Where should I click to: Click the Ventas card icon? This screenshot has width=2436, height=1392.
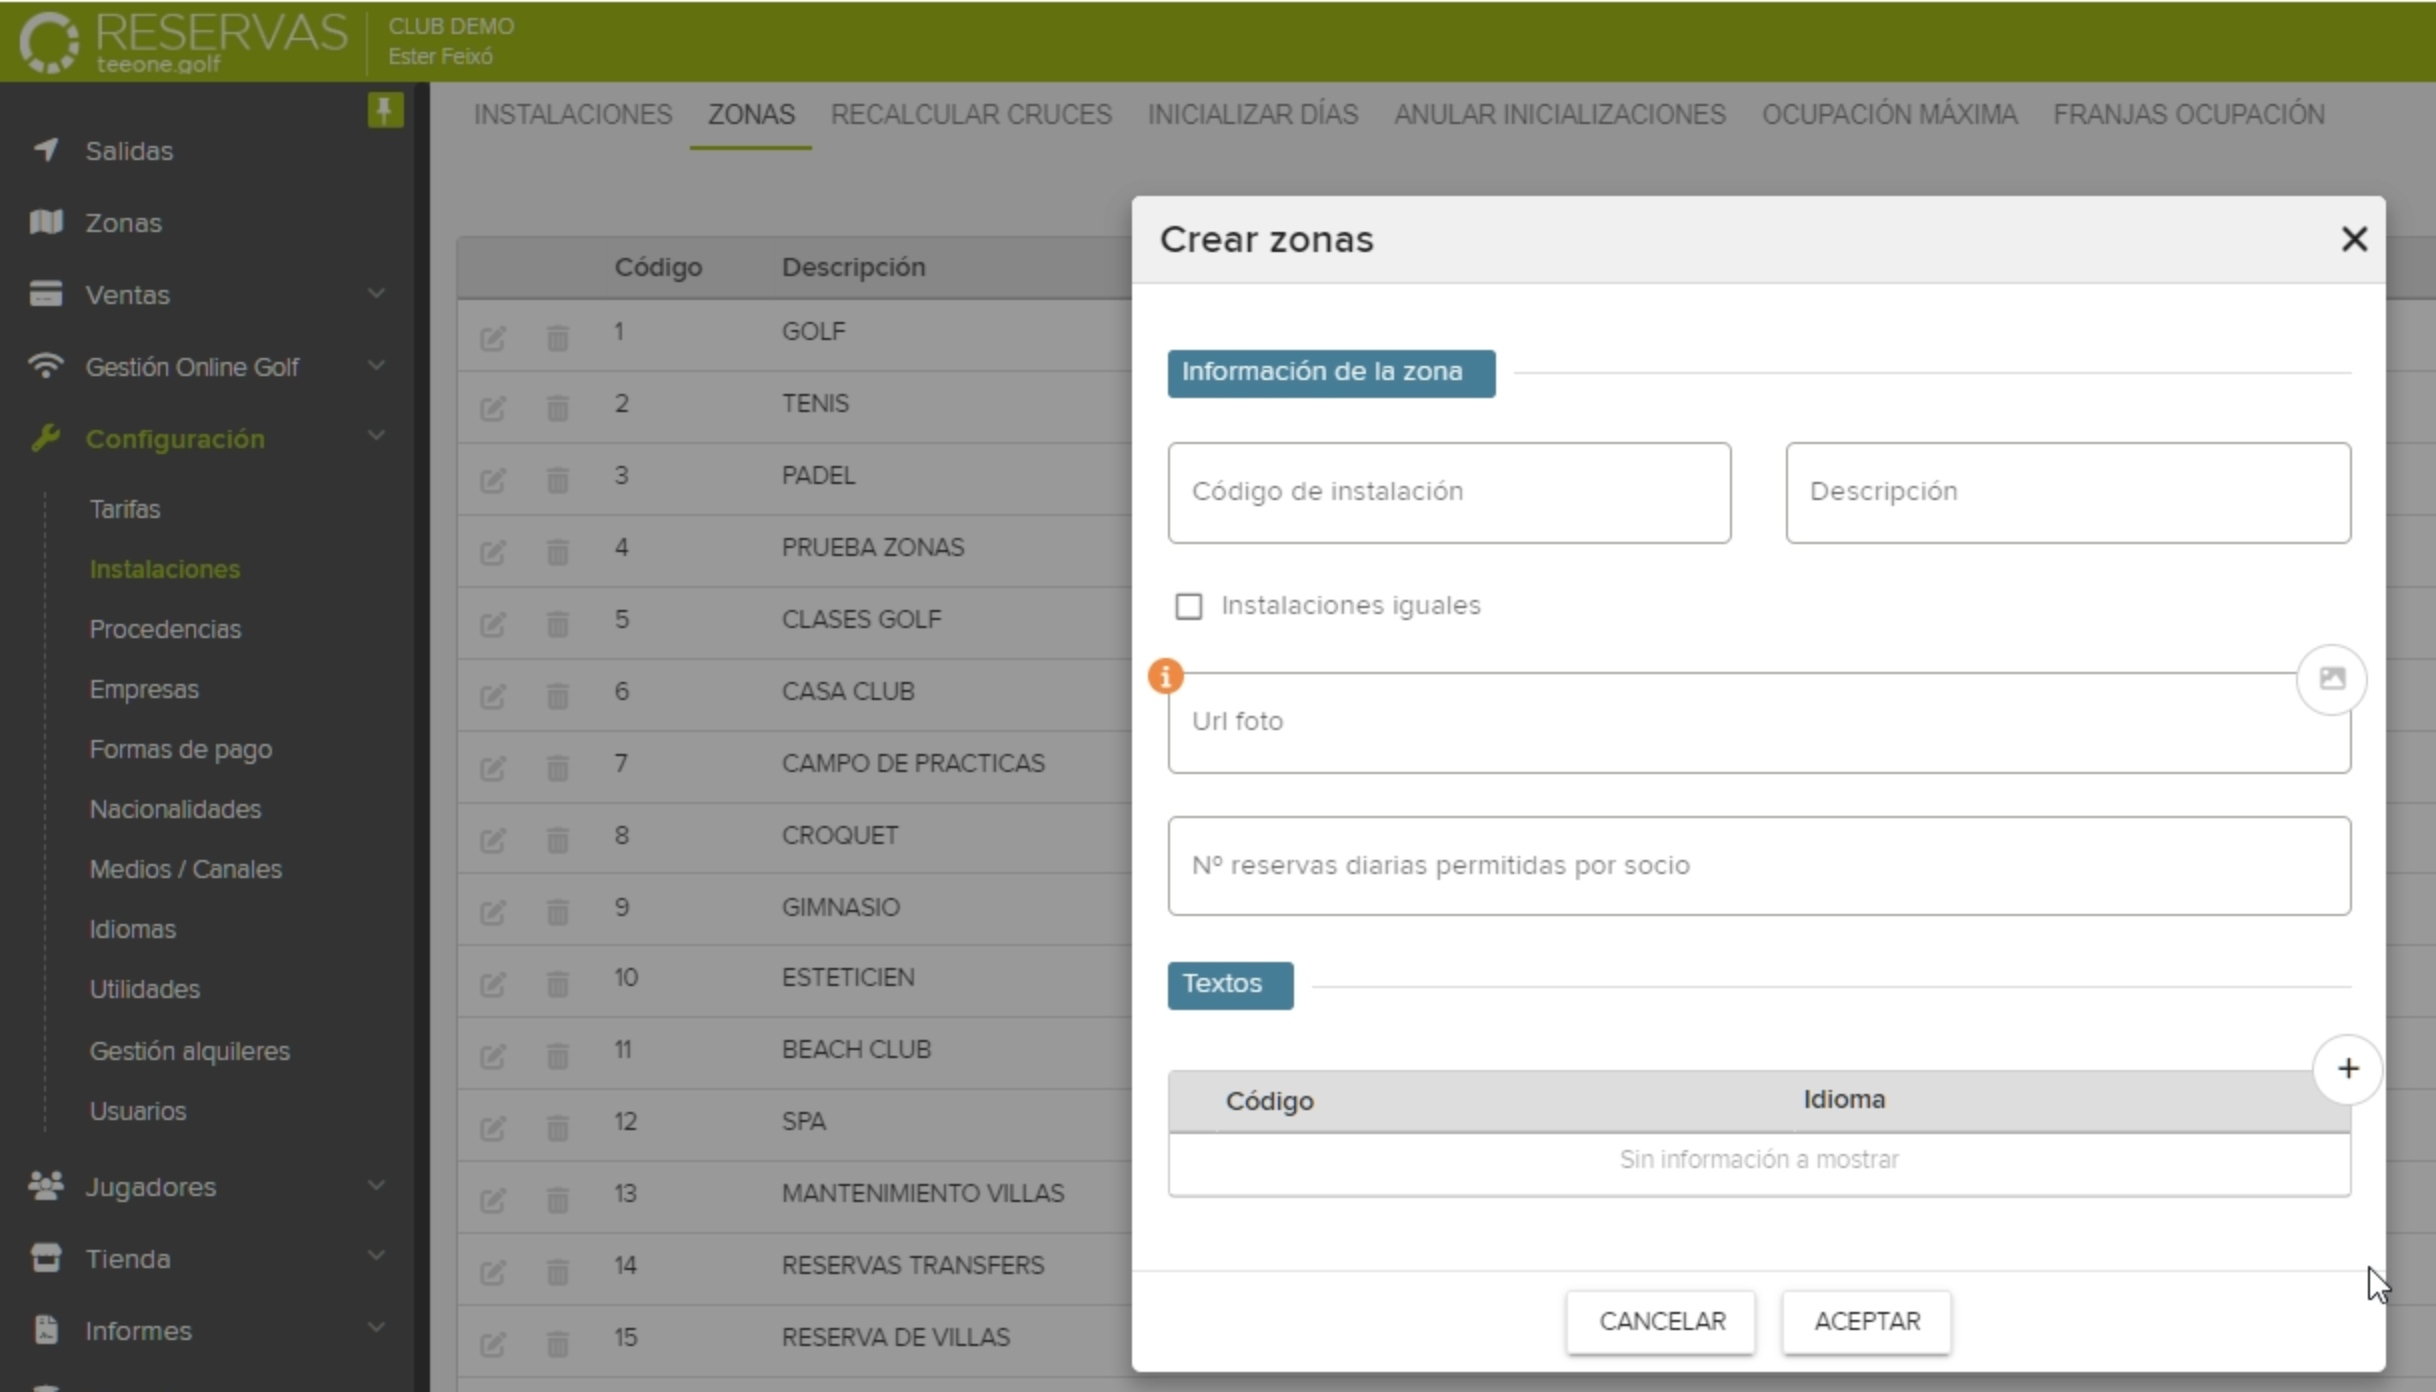pyautogui.click(x=46, y=294)
